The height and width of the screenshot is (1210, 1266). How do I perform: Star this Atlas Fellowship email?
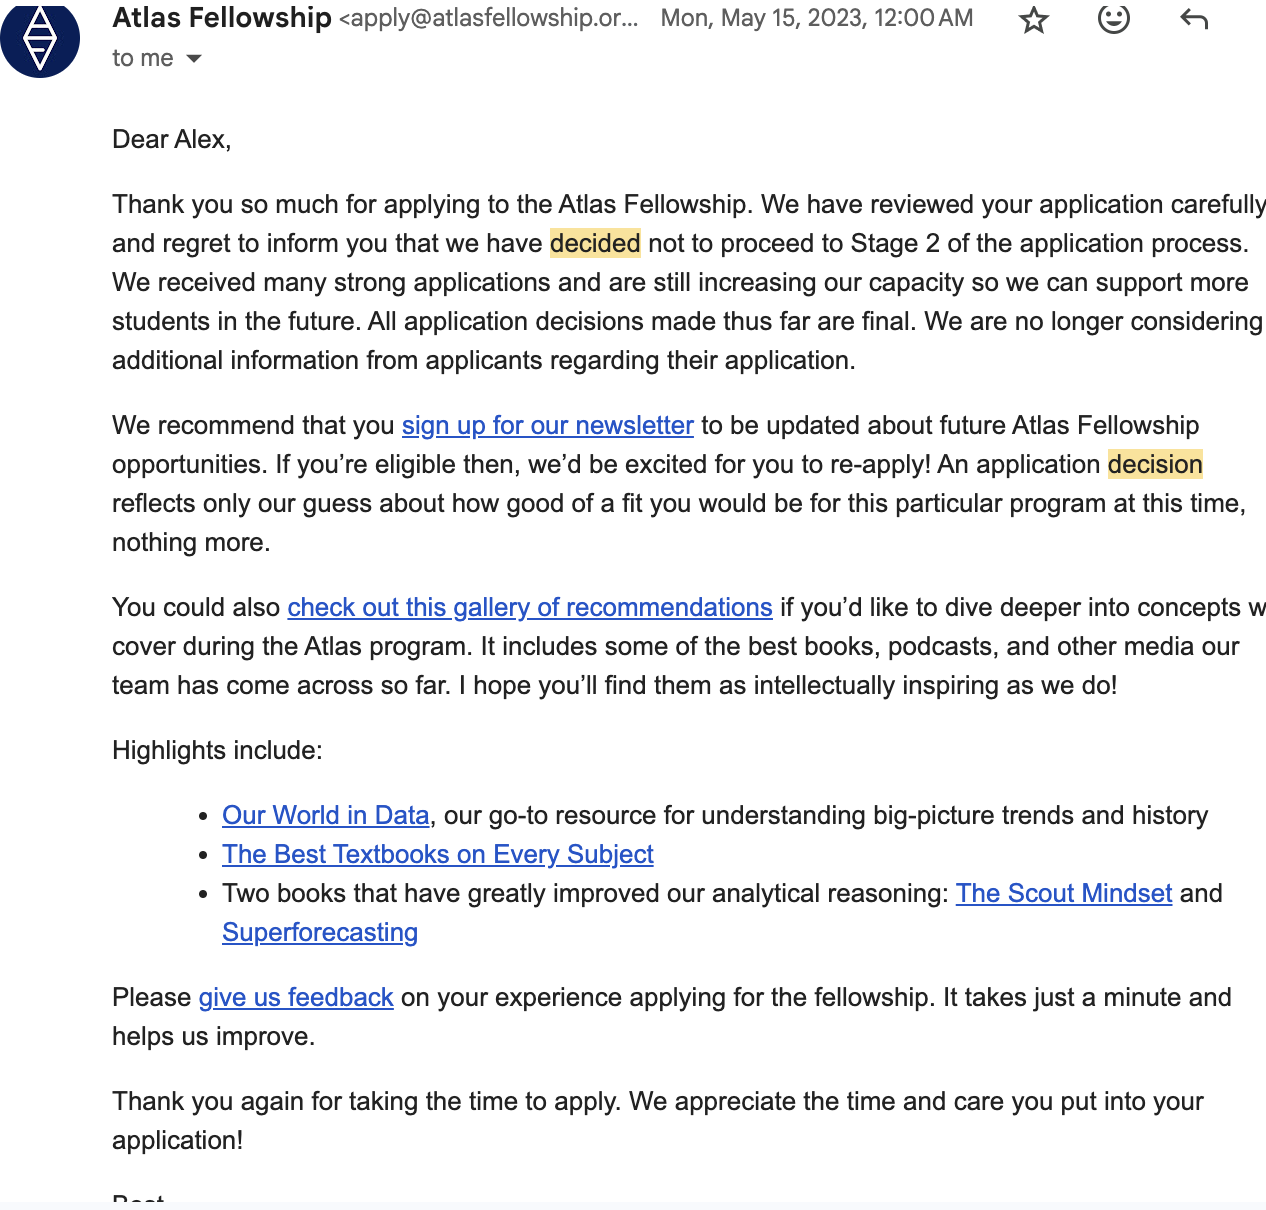tap(1034, 20)
